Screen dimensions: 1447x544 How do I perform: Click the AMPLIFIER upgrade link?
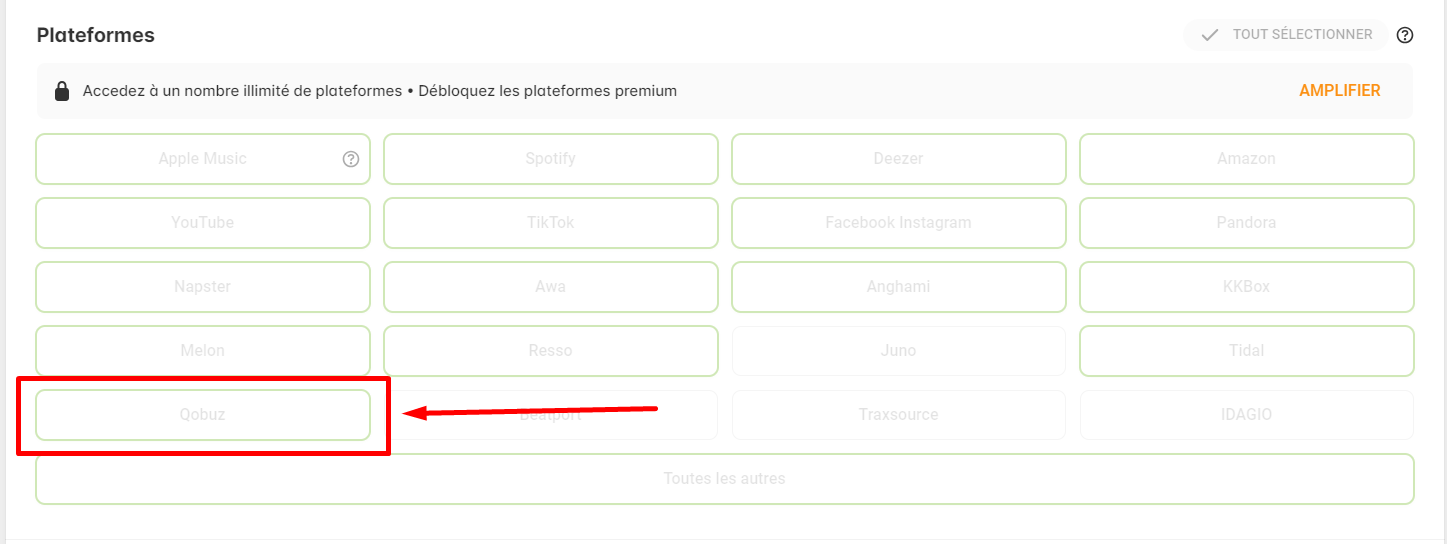(1340, 91)
